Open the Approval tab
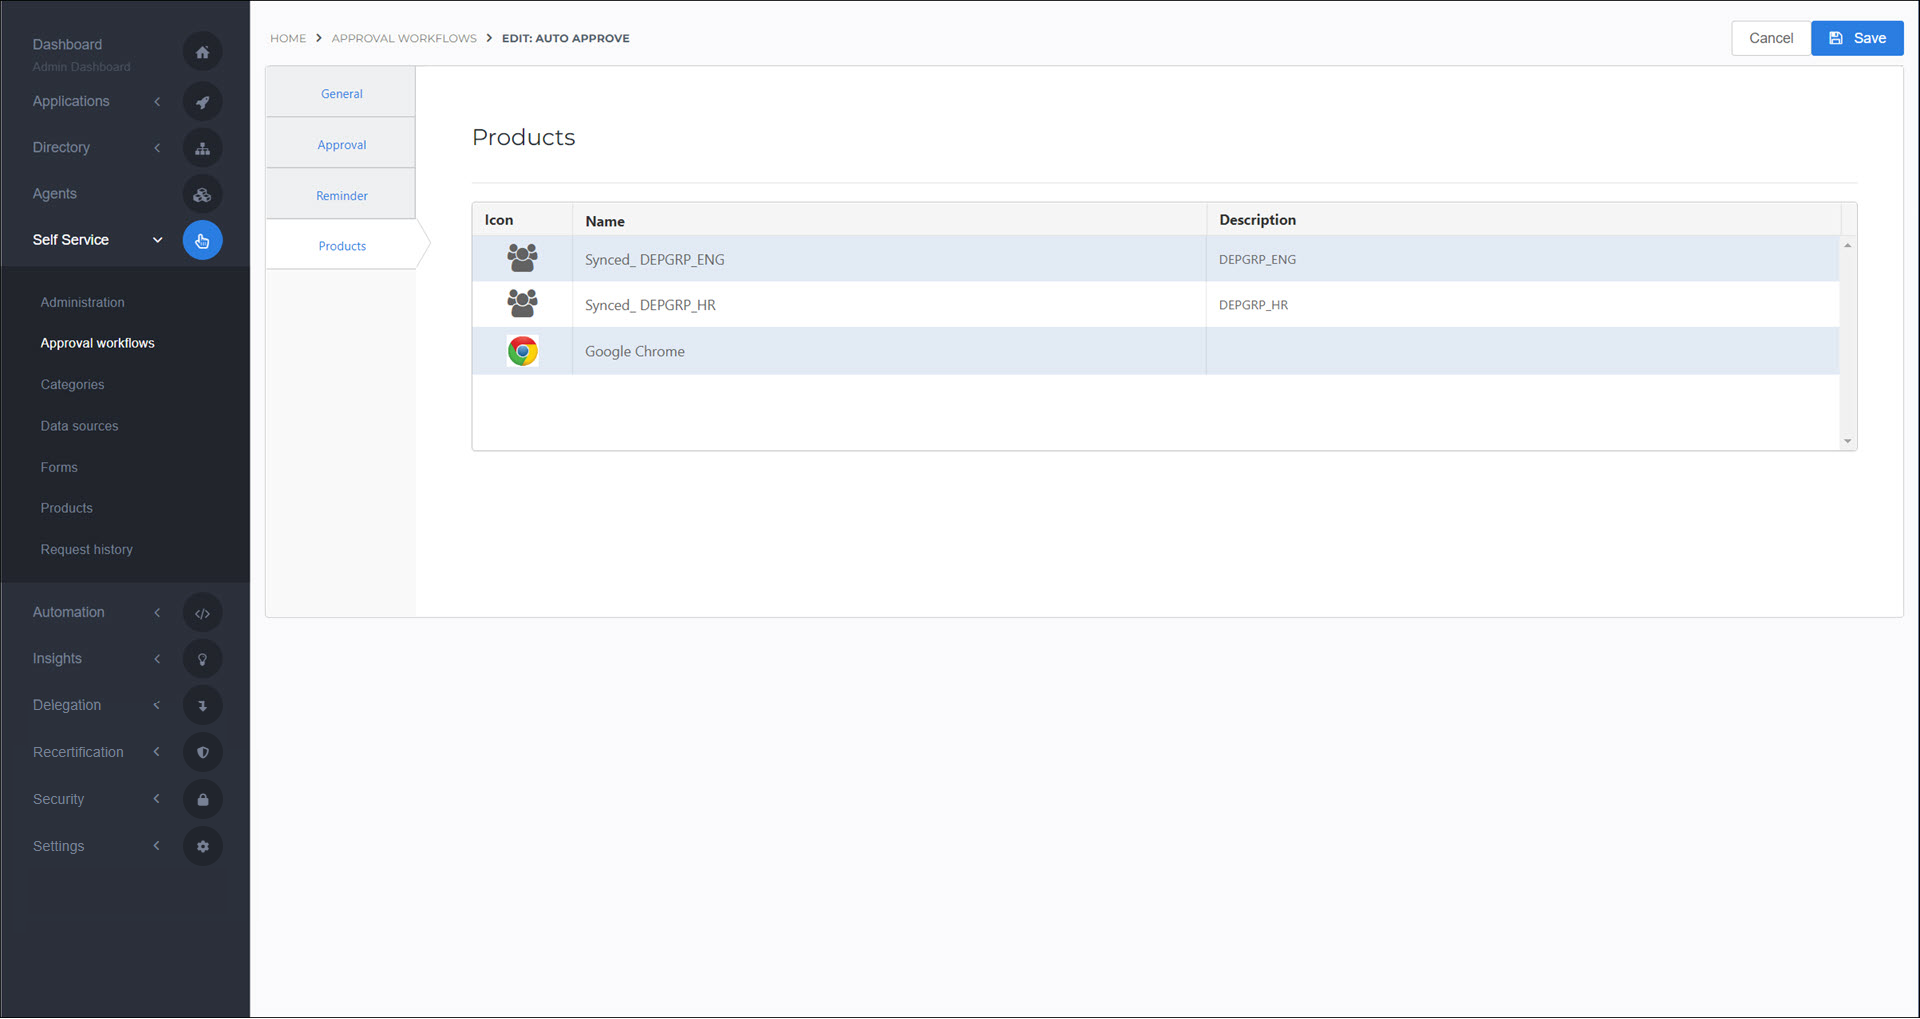The width and height of the screenshot is (1920, 1019). click(x=341, y=144)
